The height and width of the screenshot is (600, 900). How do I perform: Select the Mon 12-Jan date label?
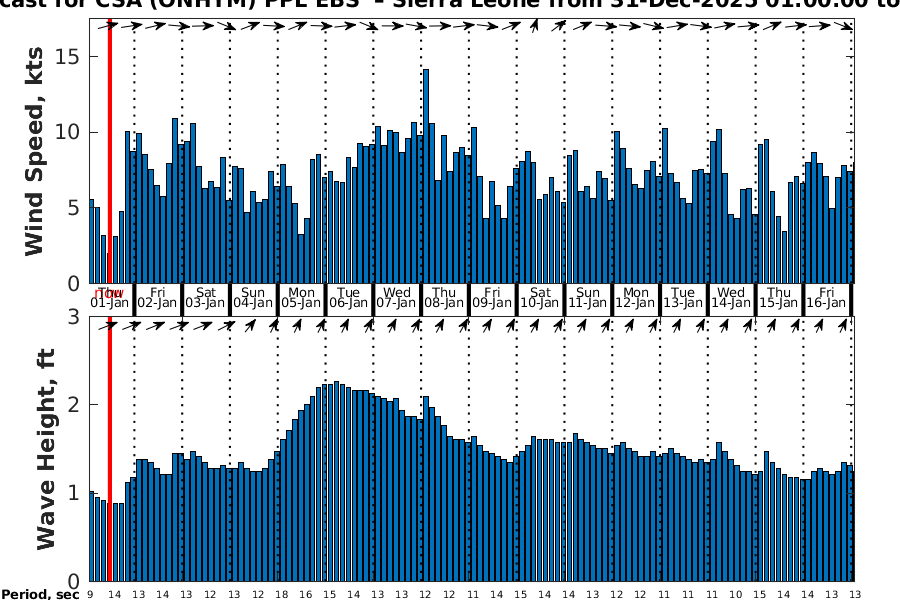coord(636,297)
